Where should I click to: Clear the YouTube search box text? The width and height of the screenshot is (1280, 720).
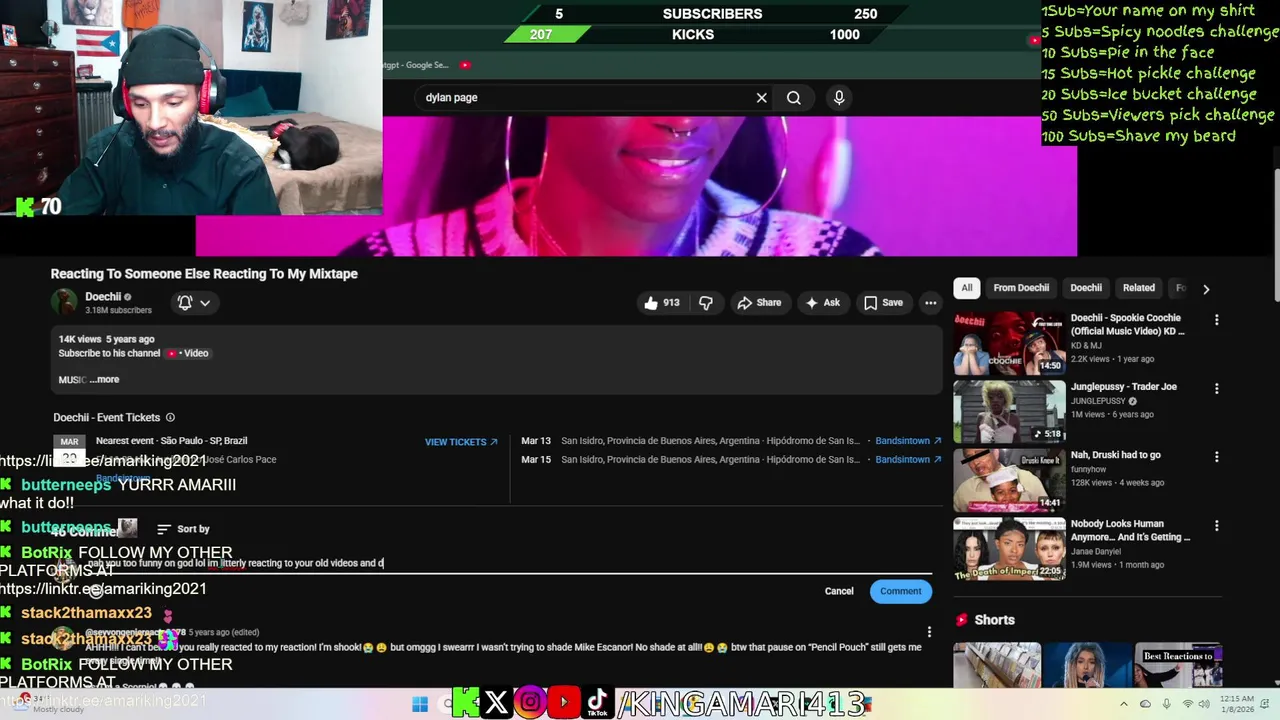coord(761,98)
